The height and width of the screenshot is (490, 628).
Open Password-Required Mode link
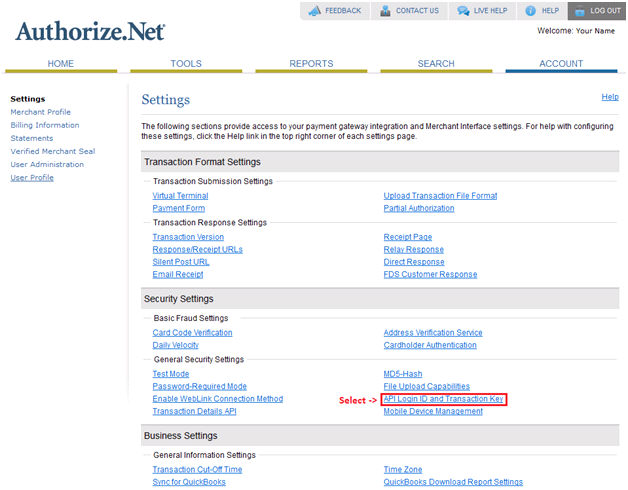(199, 387)
